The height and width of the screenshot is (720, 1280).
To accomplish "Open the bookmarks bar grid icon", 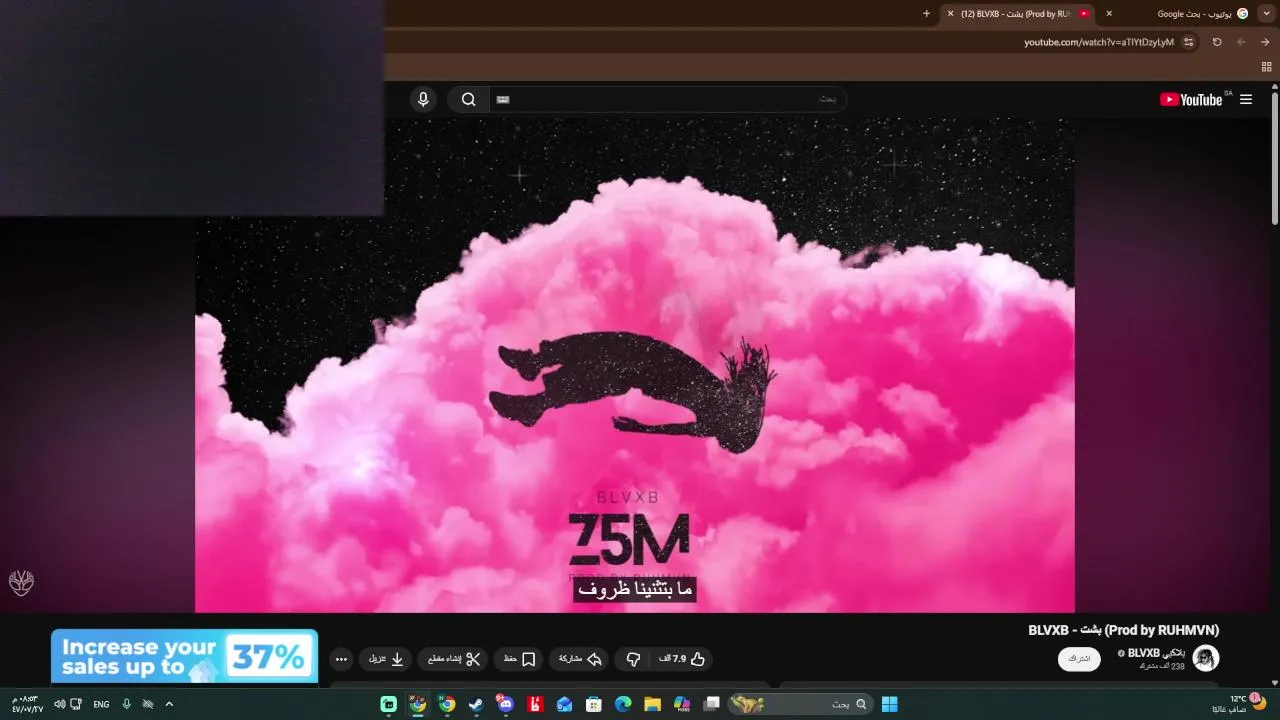I will pos(1266,67).
